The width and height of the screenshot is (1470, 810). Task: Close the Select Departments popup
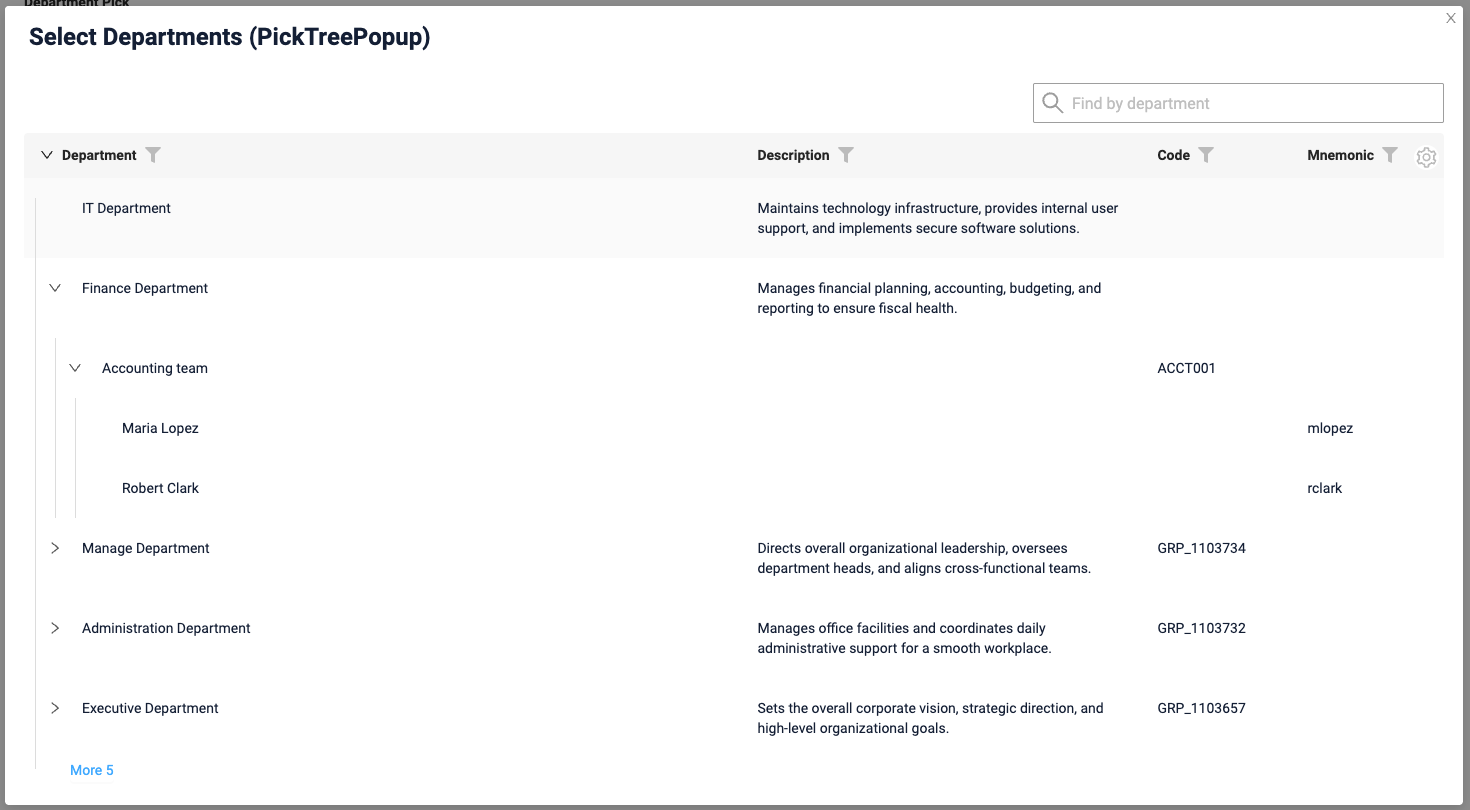(1451, 18)
